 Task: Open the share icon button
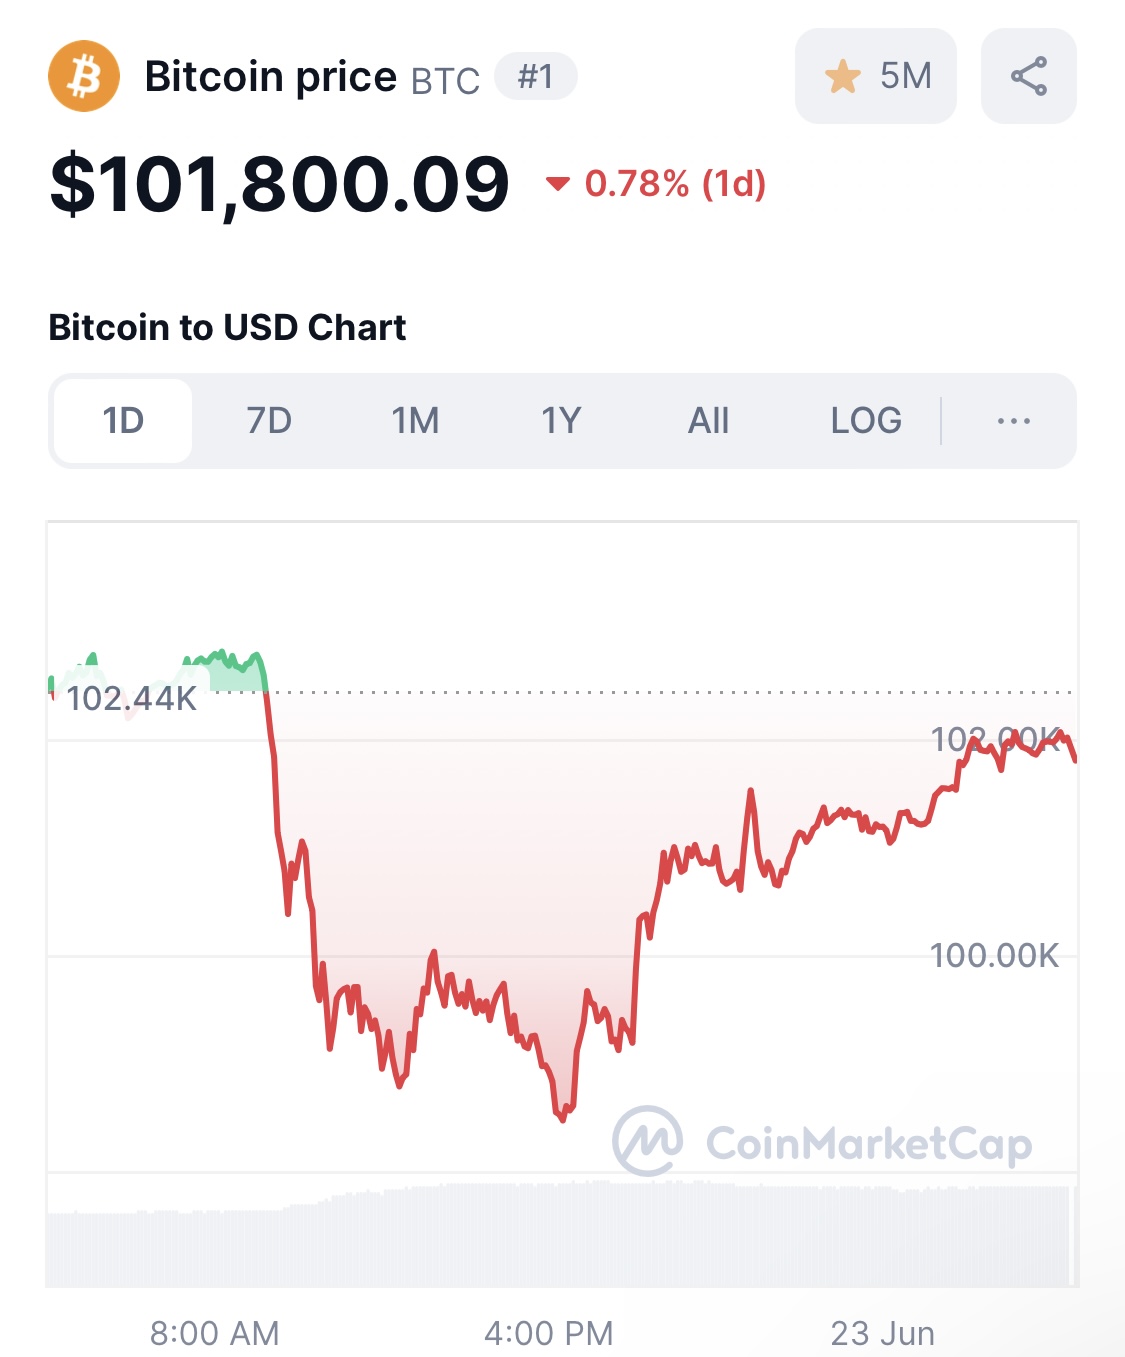coord(1028,76)
